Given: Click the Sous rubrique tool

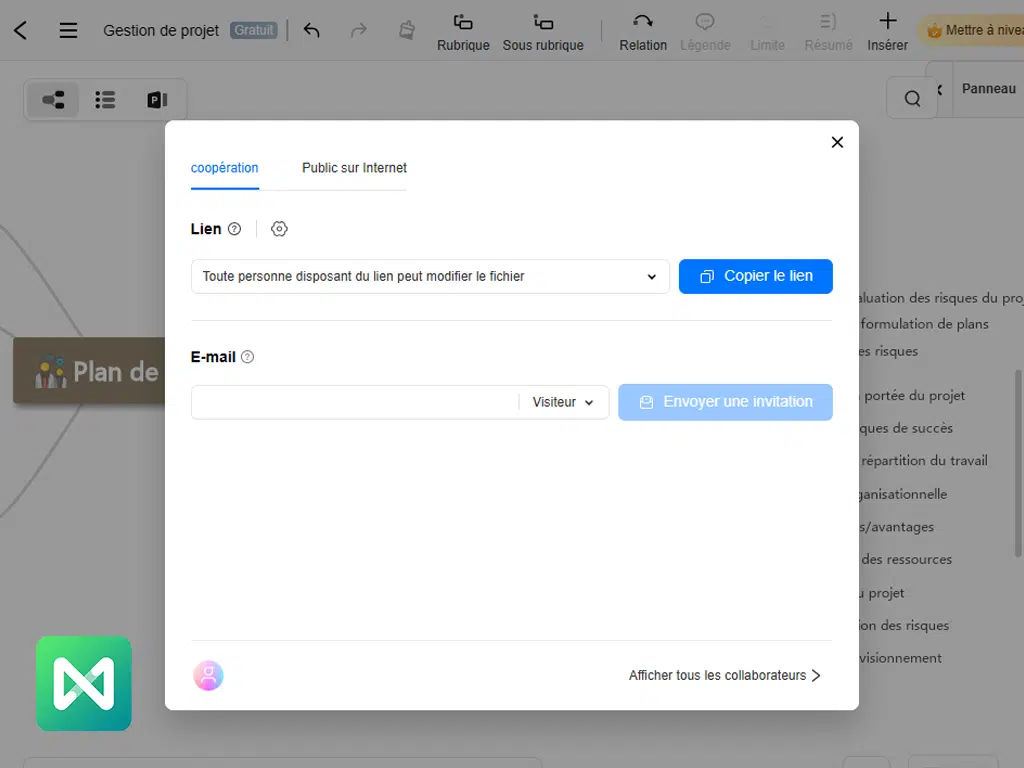Looking at the screenshot, I should (x=543, y=32).
